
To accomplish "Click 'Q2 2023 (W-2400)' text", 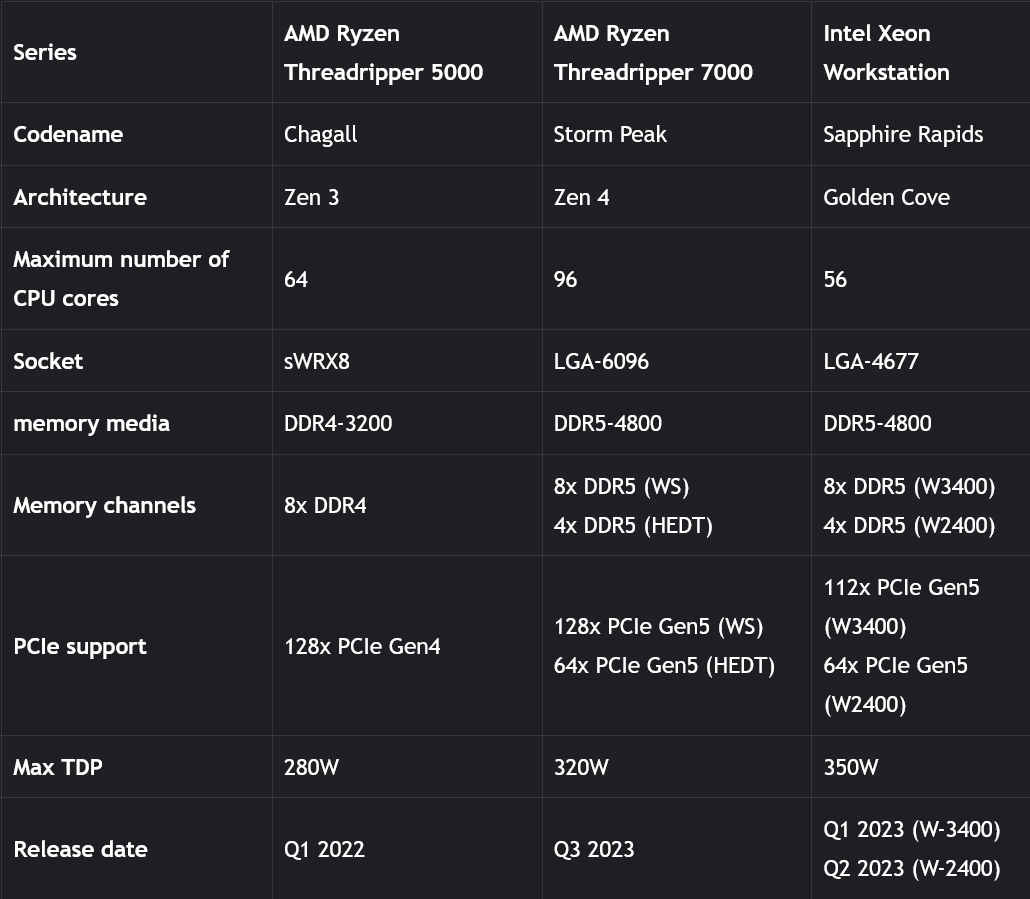I will [912, 869].
